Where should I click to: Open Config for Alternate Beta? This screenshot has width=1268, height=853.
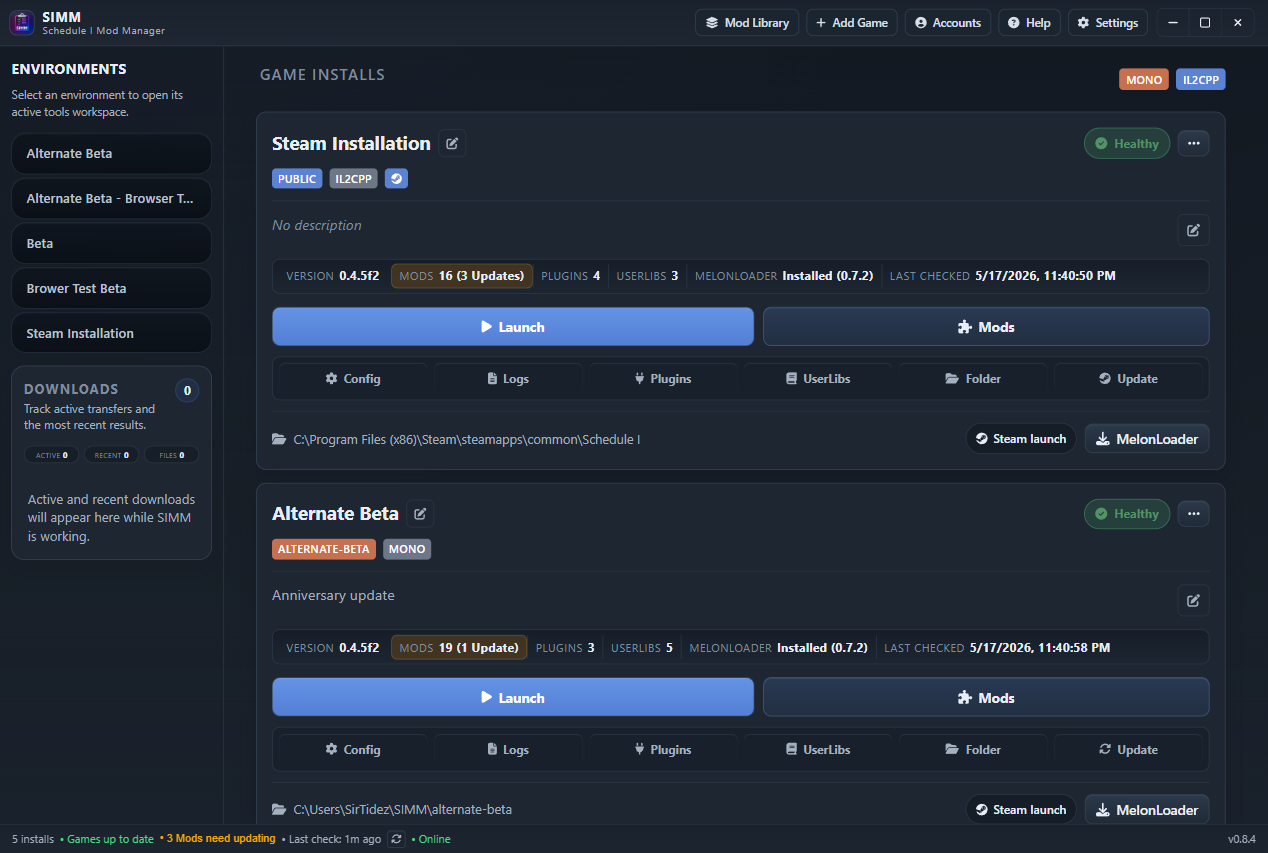352,749
